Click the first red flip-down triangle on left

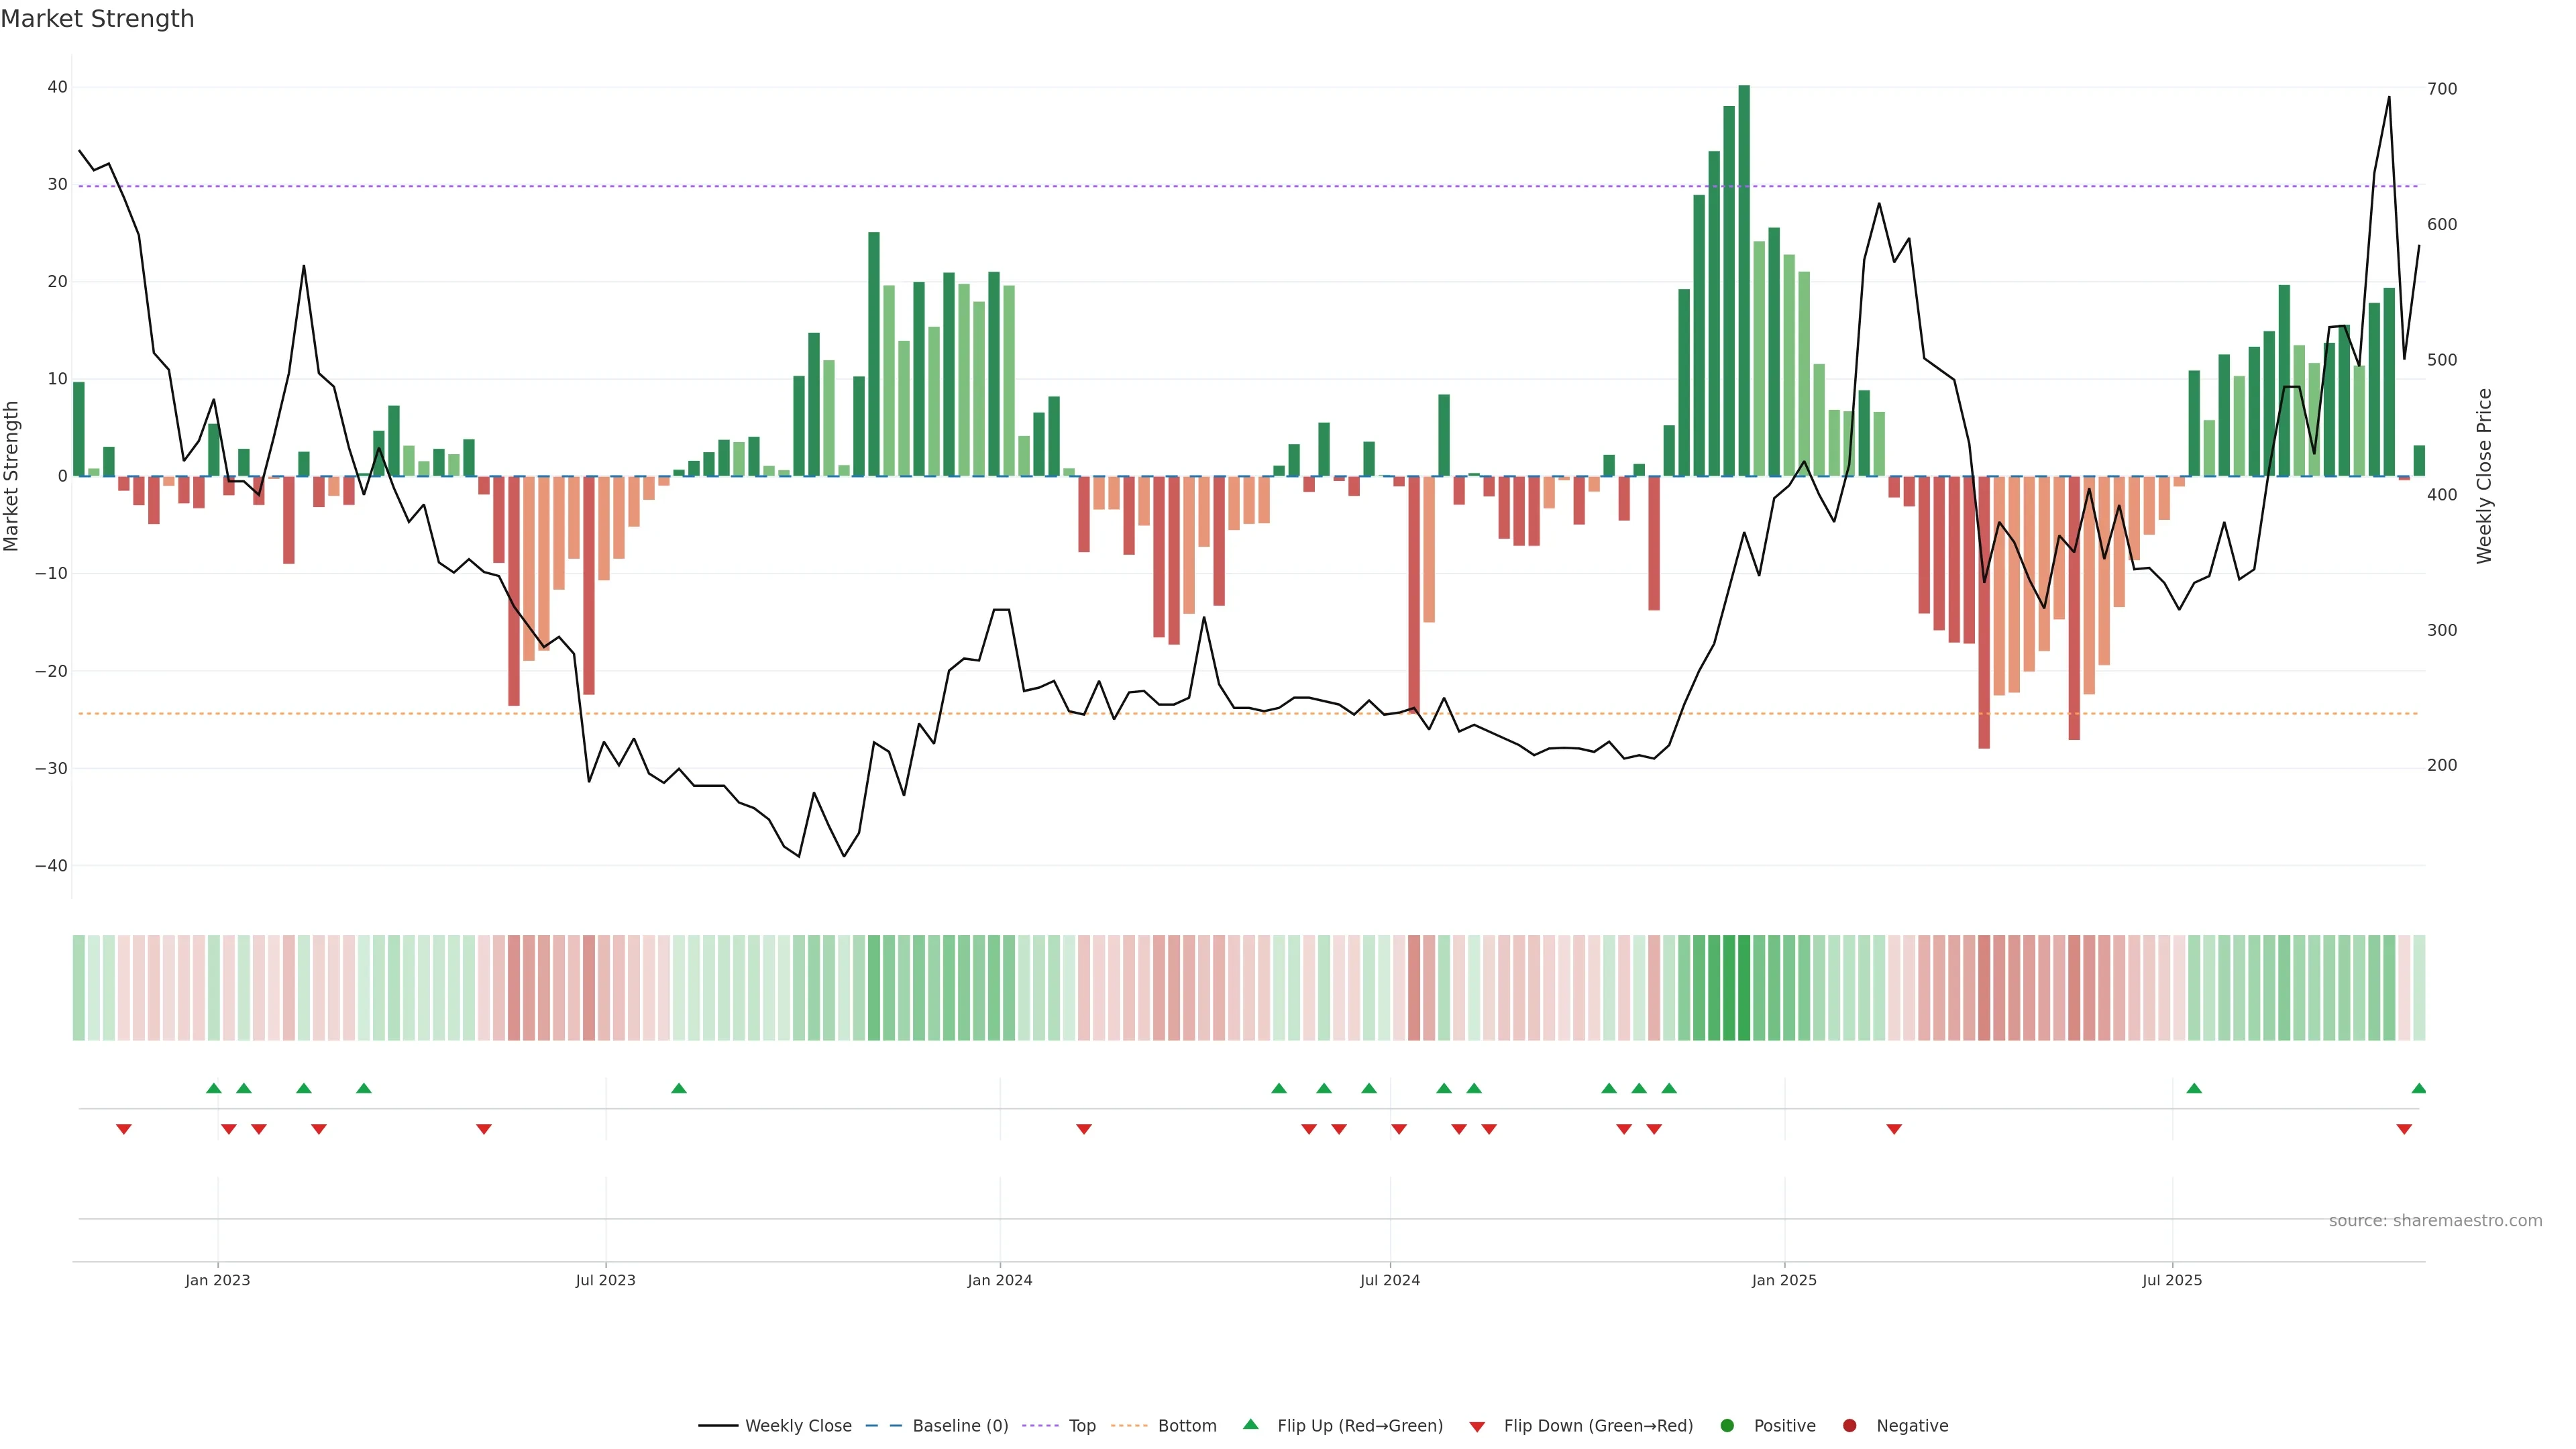124,1129
